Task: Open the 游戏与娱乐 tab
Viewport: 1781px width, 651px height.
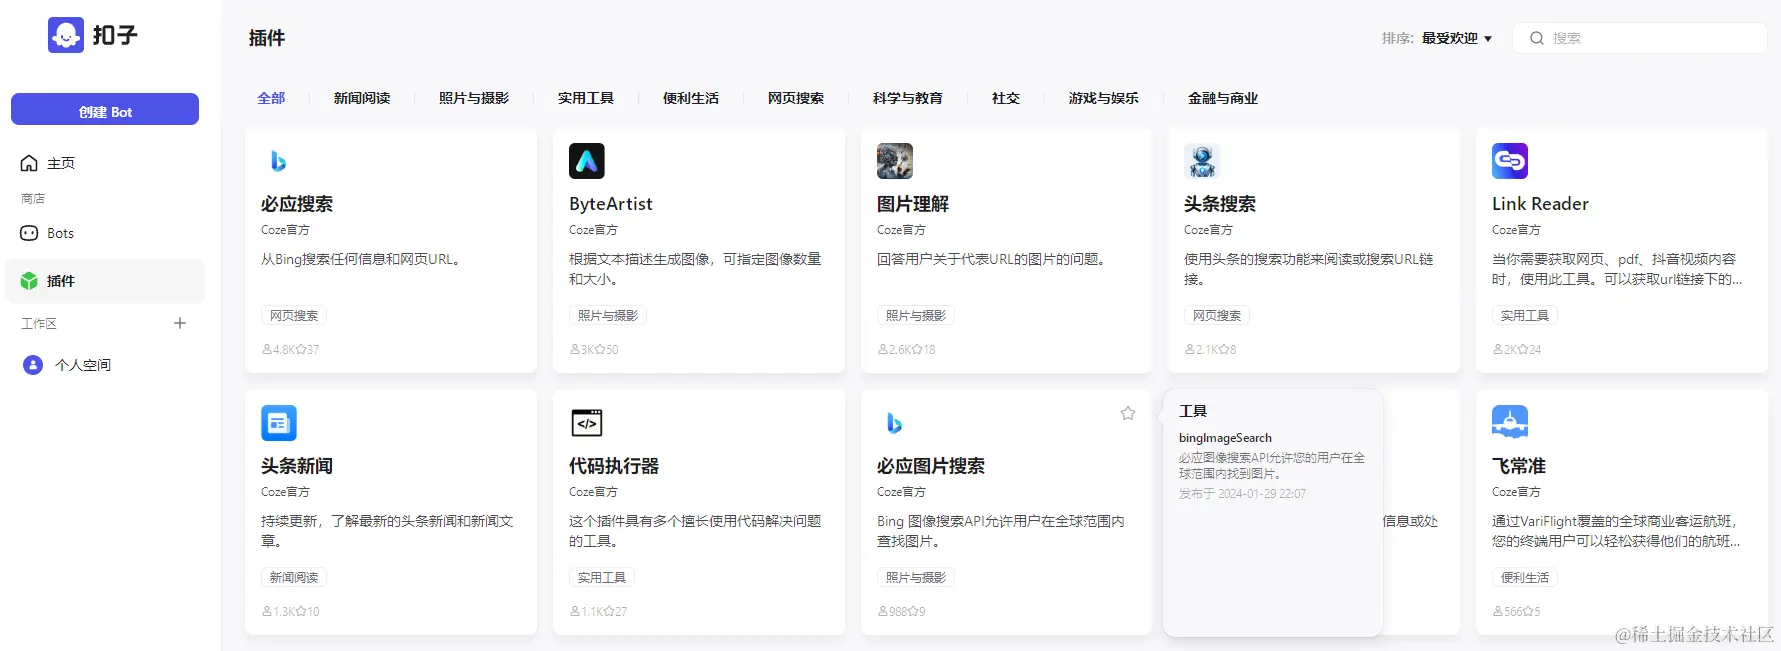Action: point(1104,98)
